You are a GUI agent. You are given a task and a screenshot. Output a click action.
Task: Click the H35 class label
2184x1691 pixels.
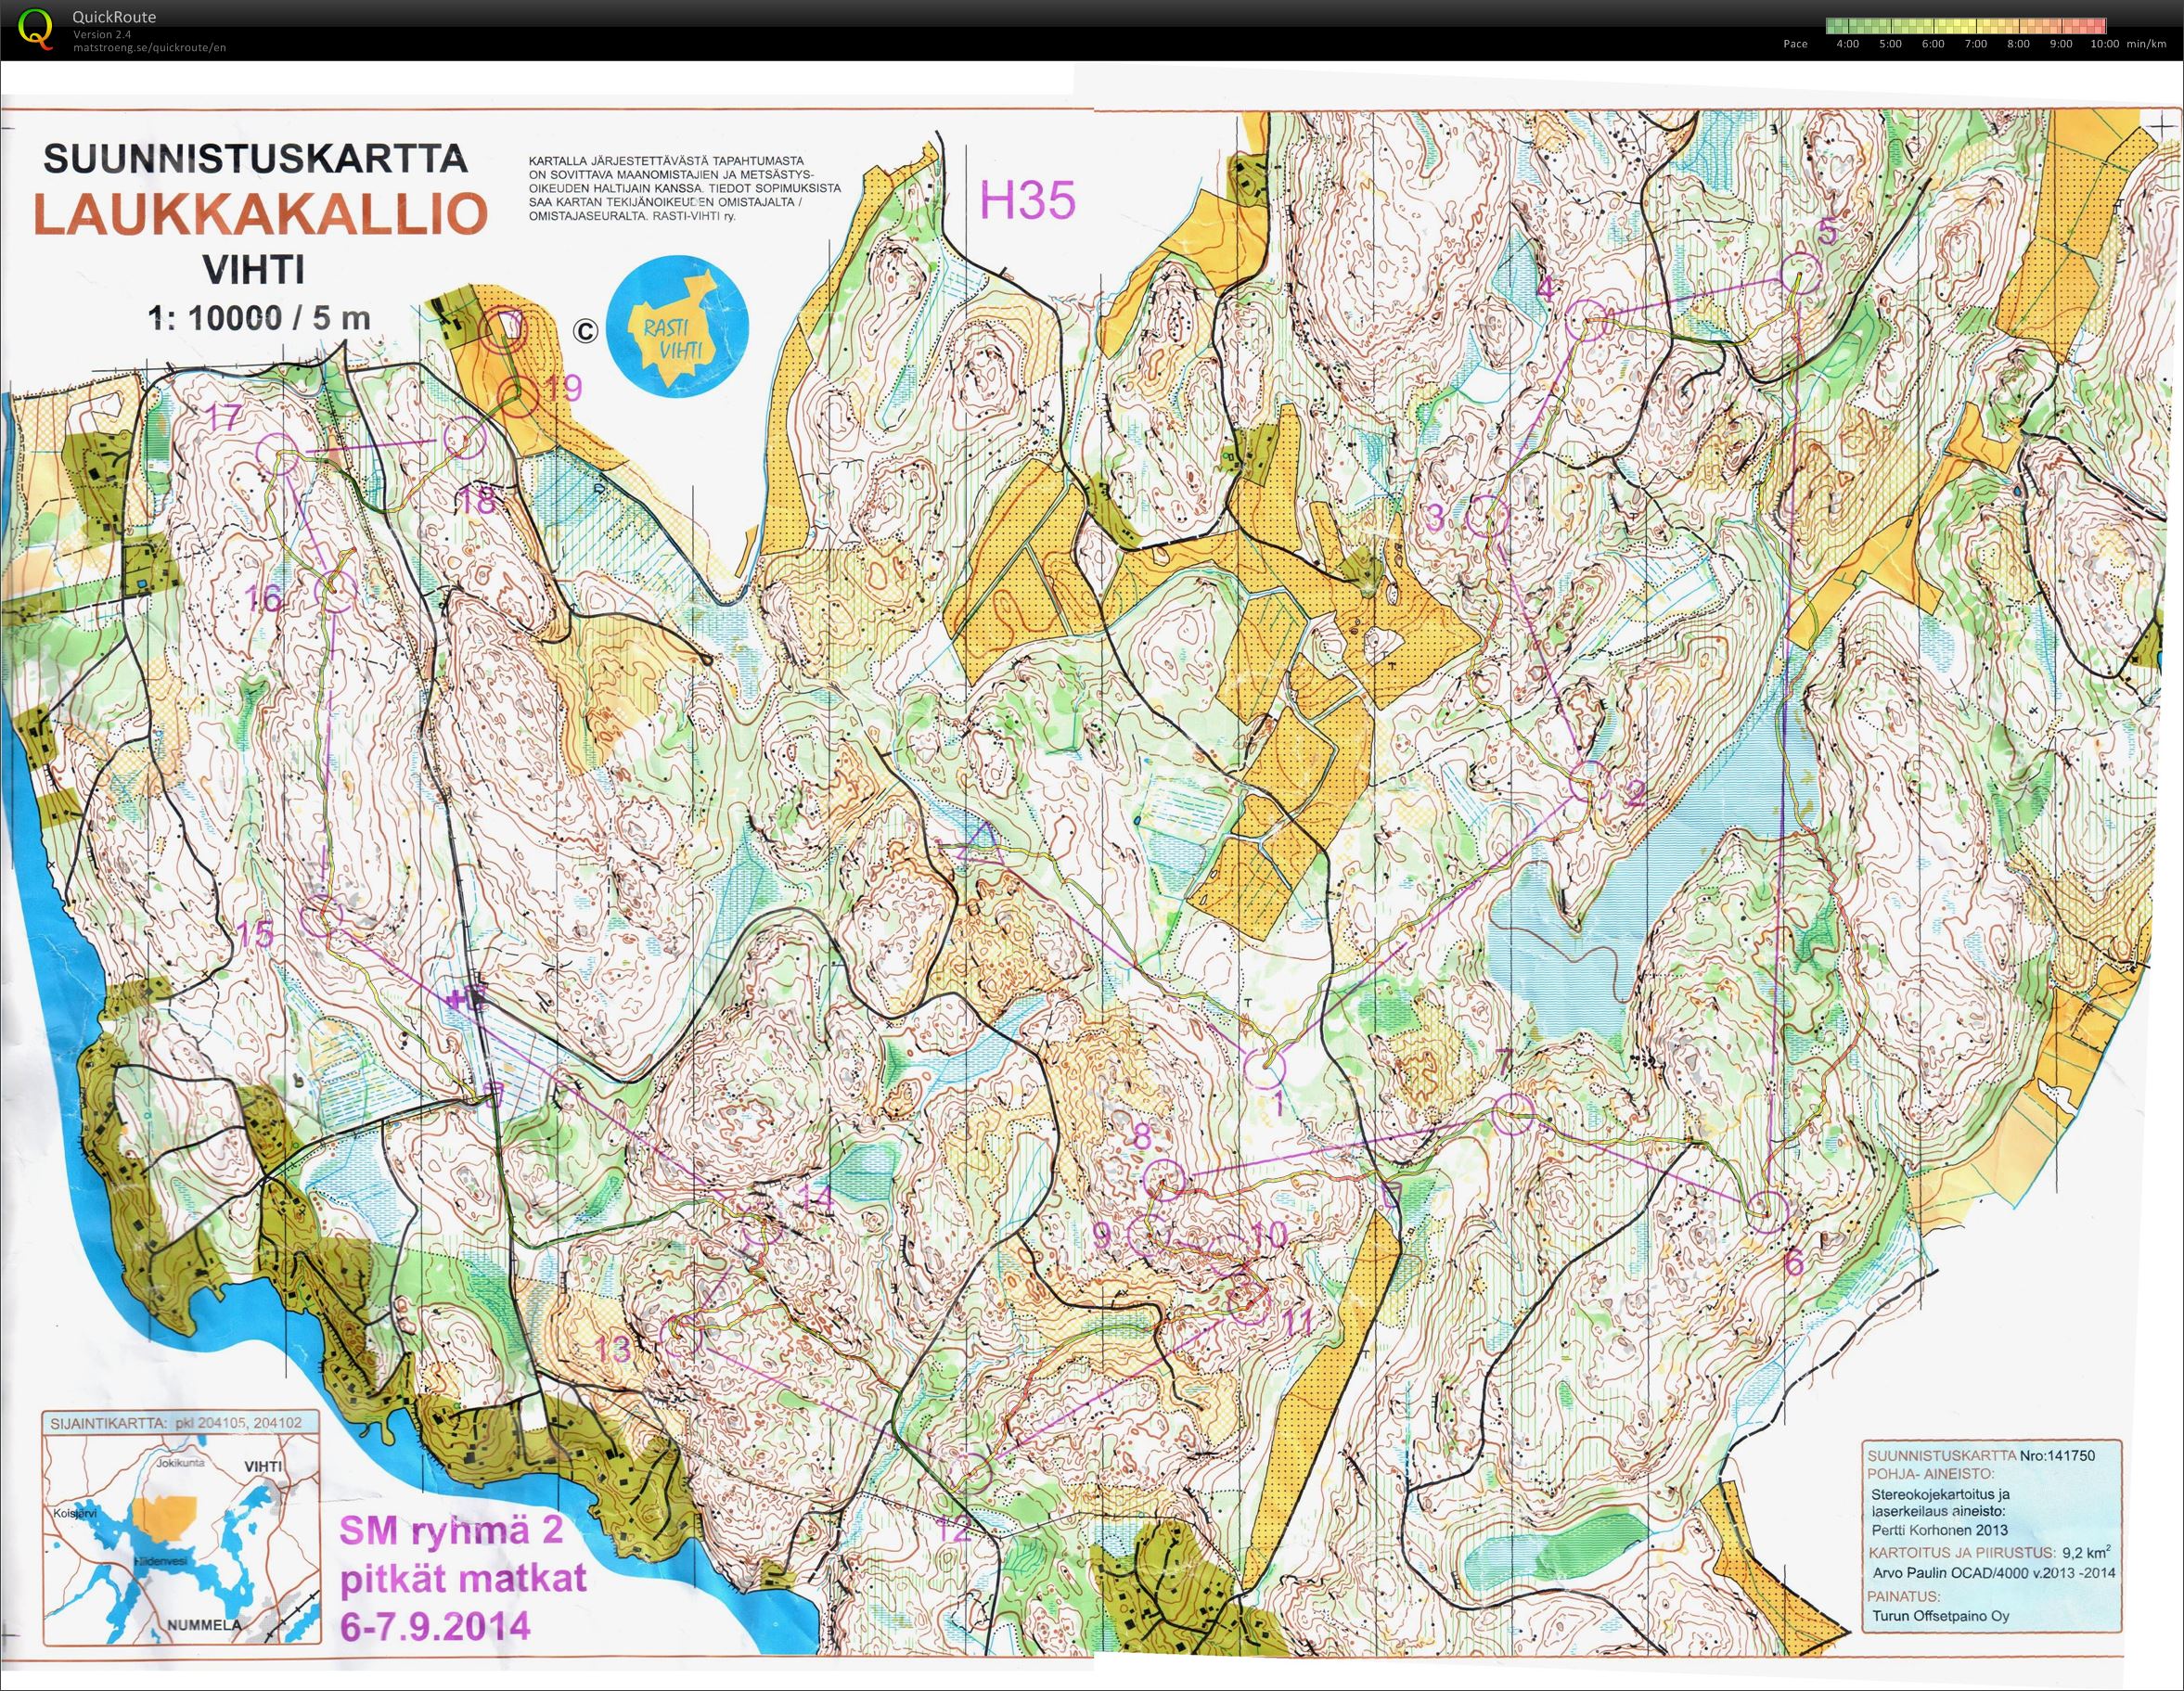tap(1028, 200)
